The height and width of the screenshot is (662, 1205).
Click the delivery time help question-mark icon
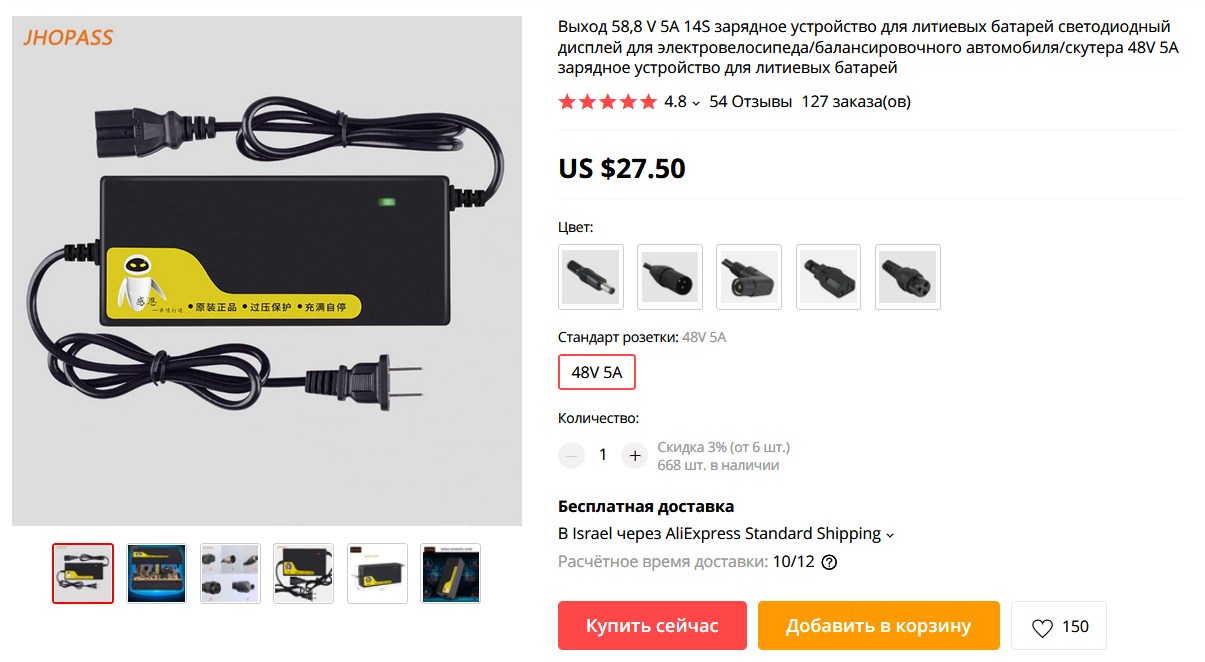point(828,562)
